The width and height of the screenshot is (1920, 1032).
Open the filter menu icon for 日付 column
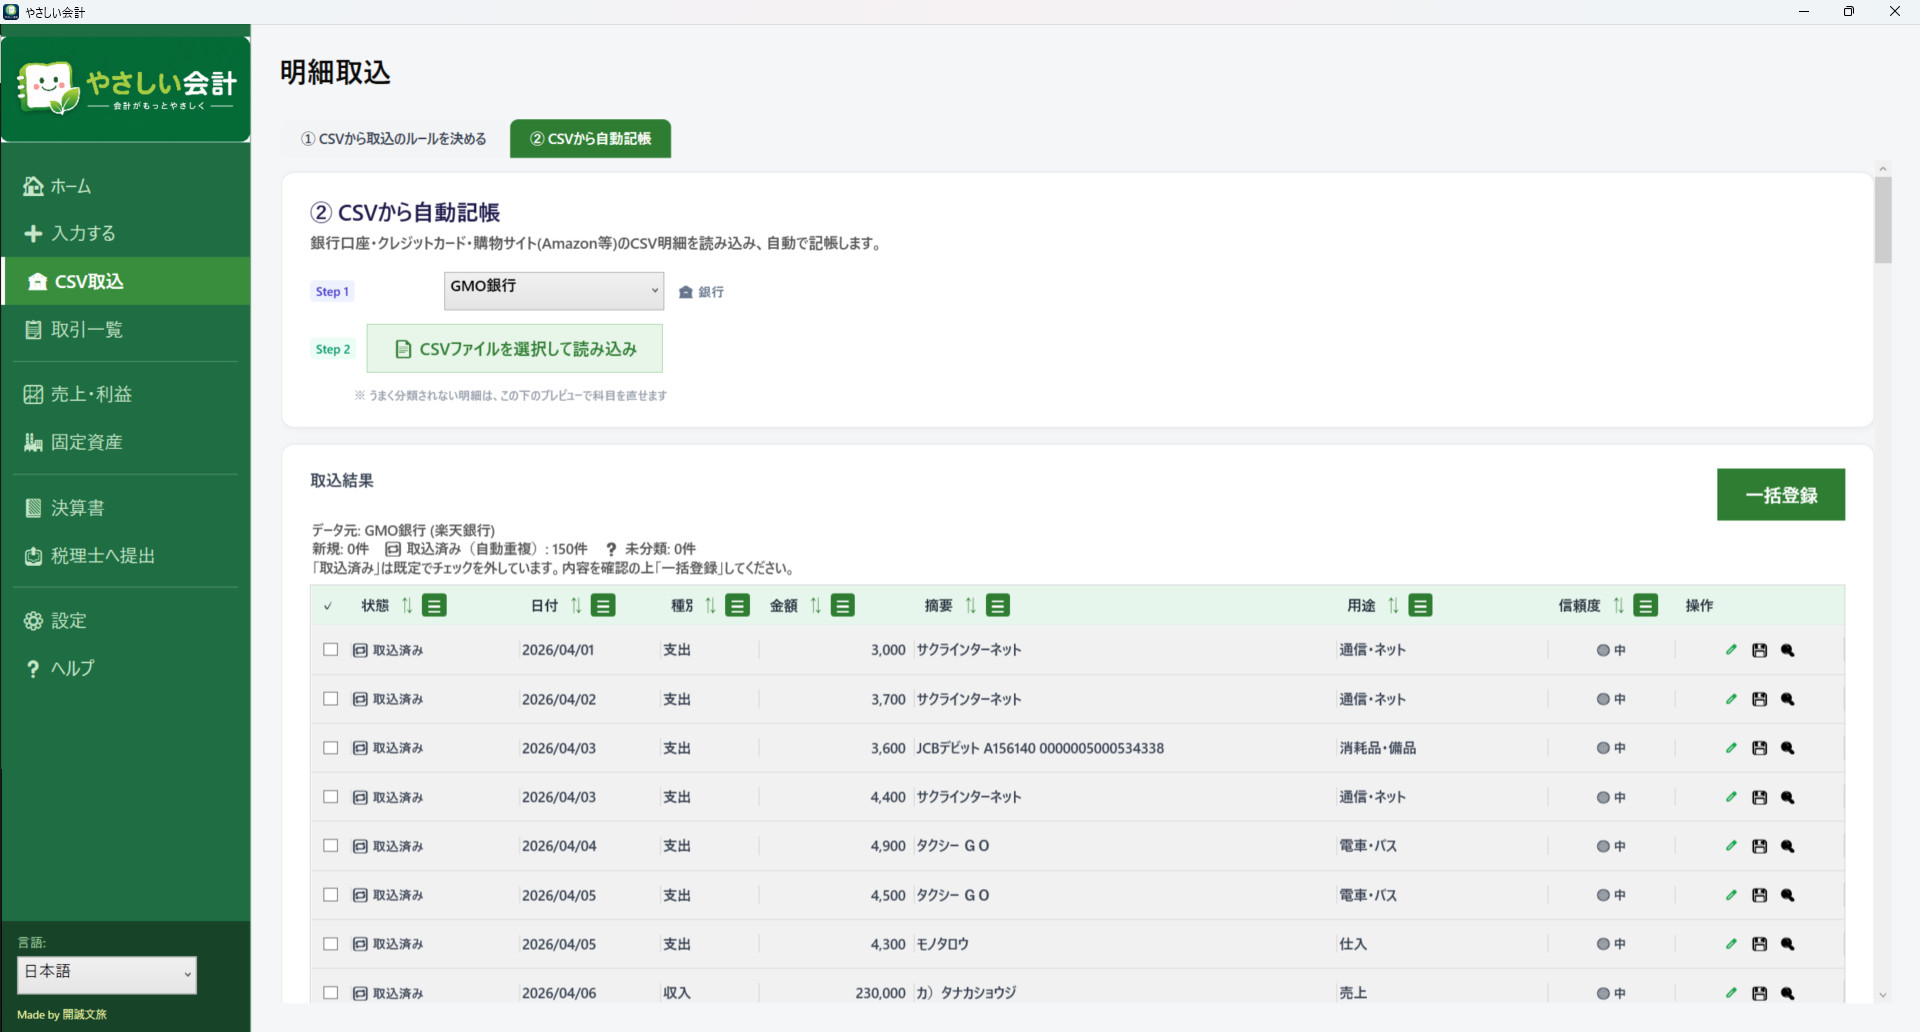(x=603, y=605)
